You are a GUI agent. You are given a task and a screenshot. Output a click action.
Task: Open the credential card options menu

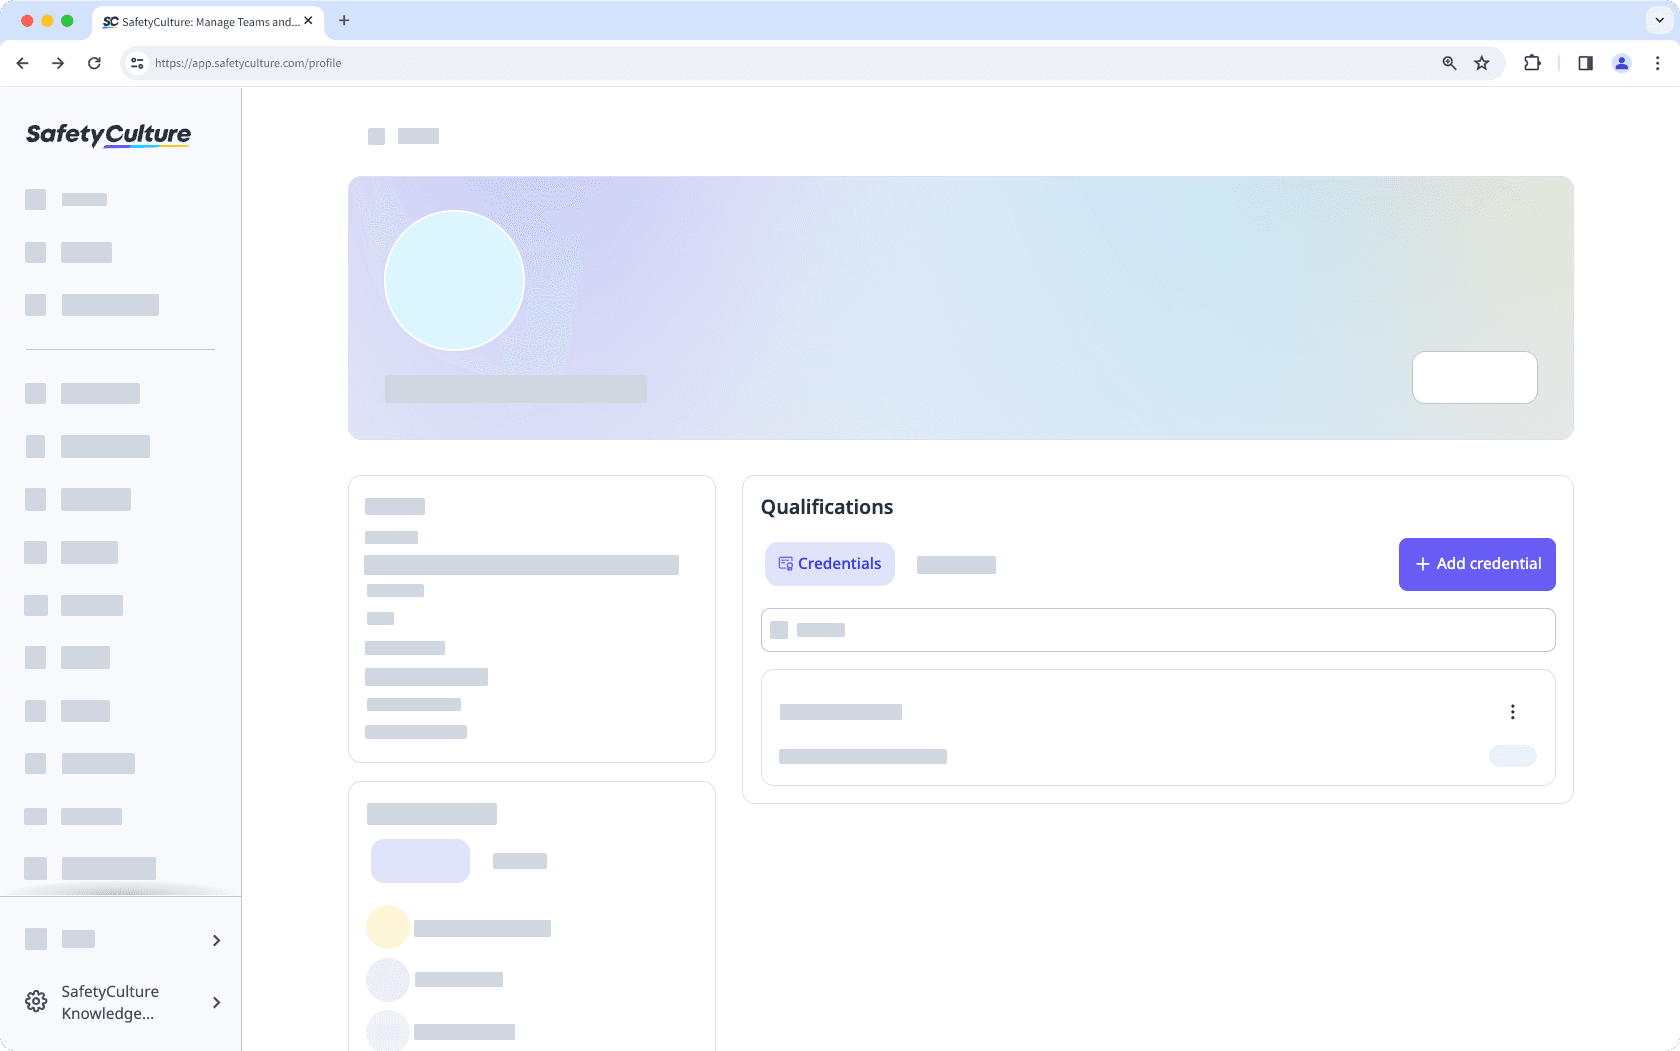click(x=1513, y=712)
